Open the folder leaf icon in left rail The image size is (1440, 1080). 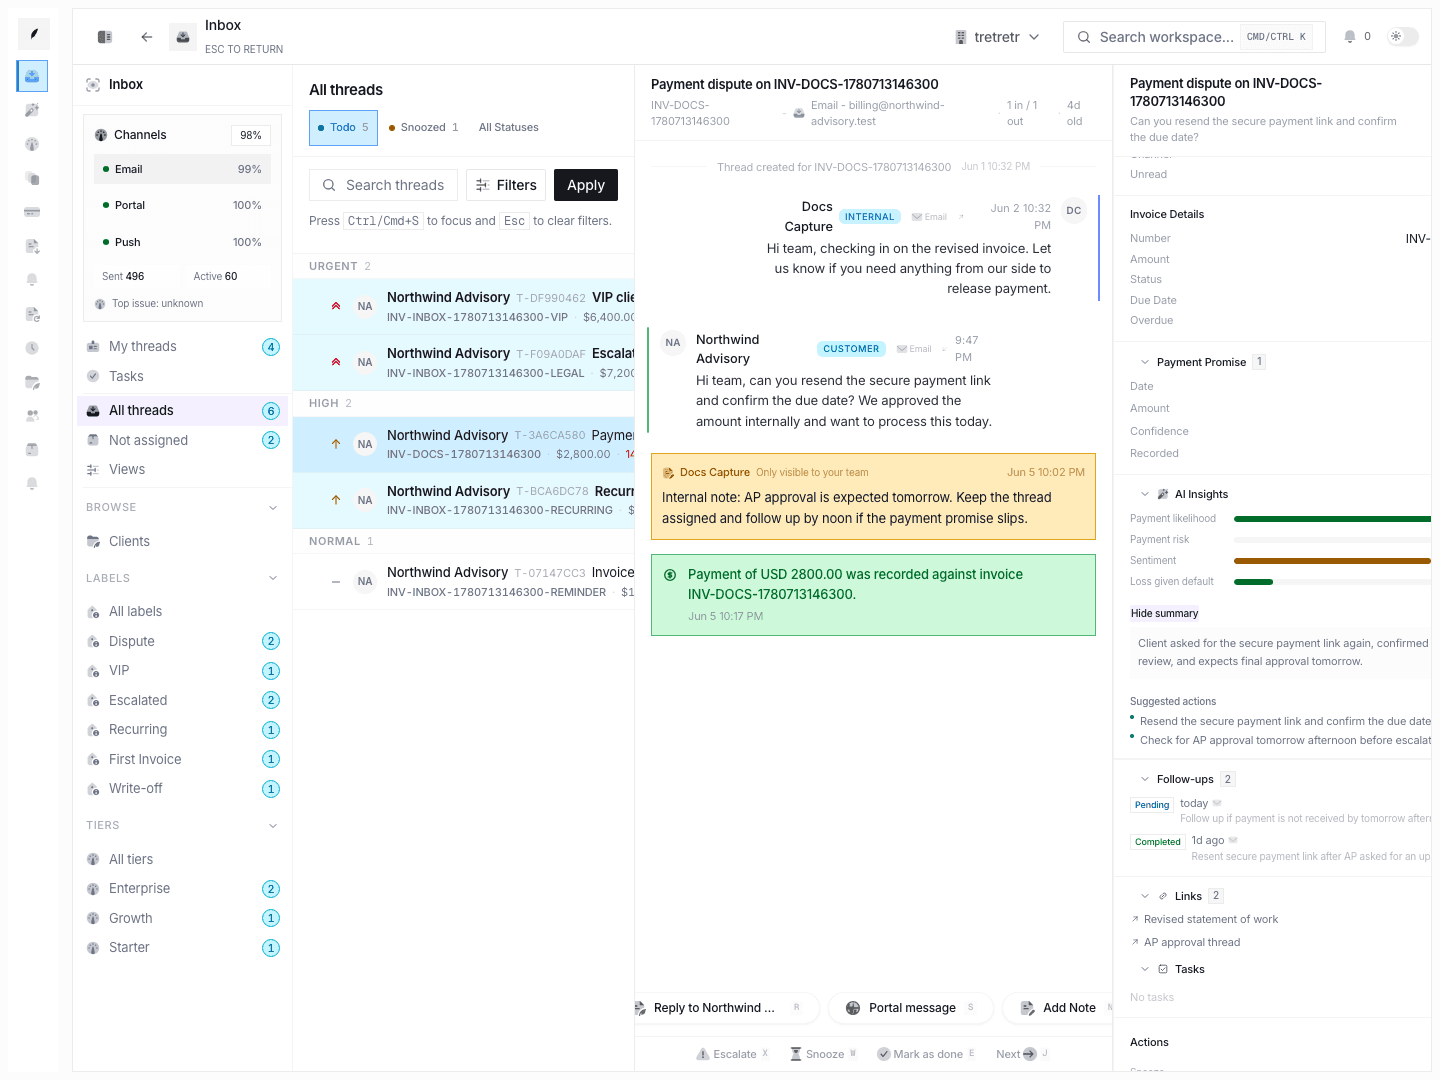click(32, 382)
